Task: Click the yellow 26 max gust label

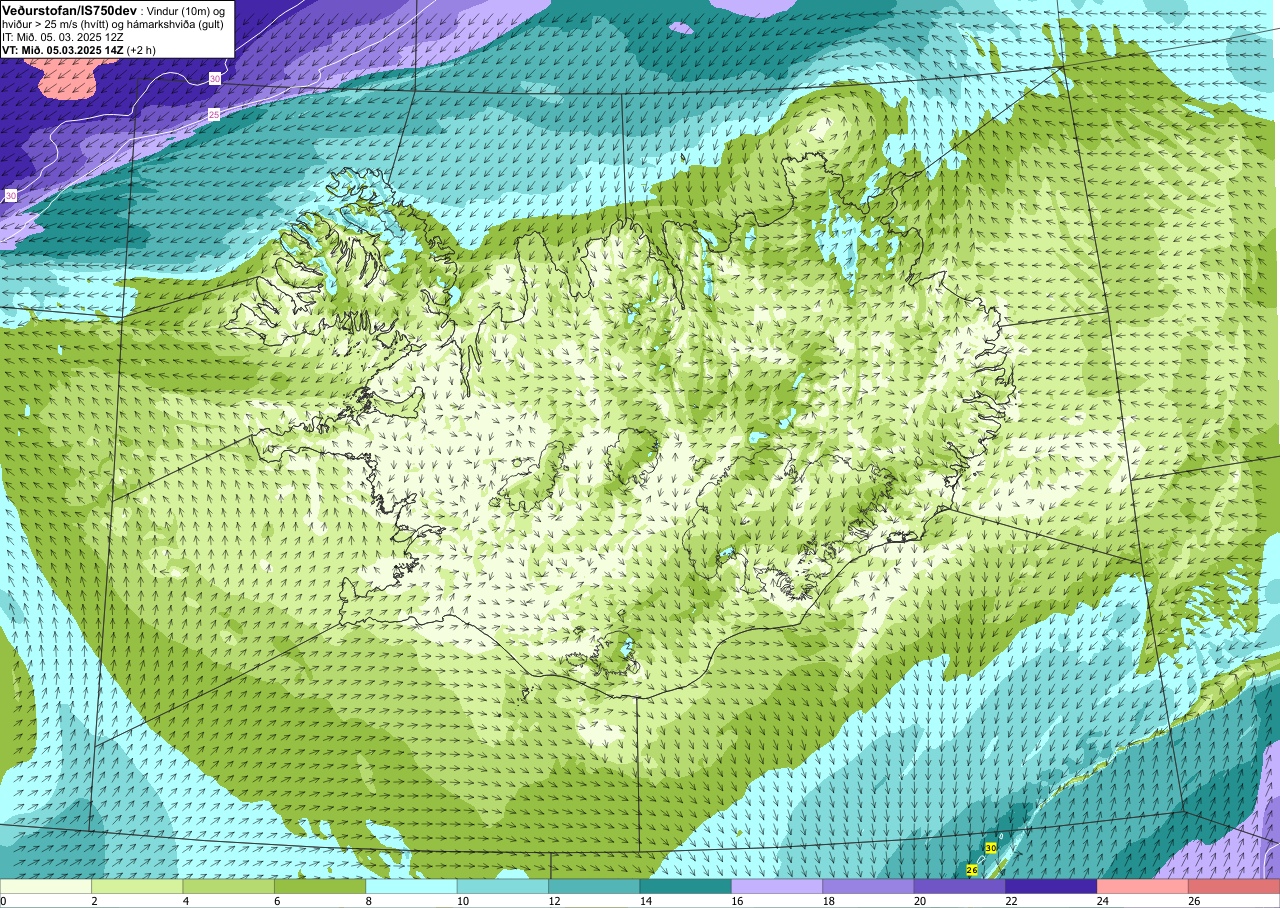Action: pos(972,870)
